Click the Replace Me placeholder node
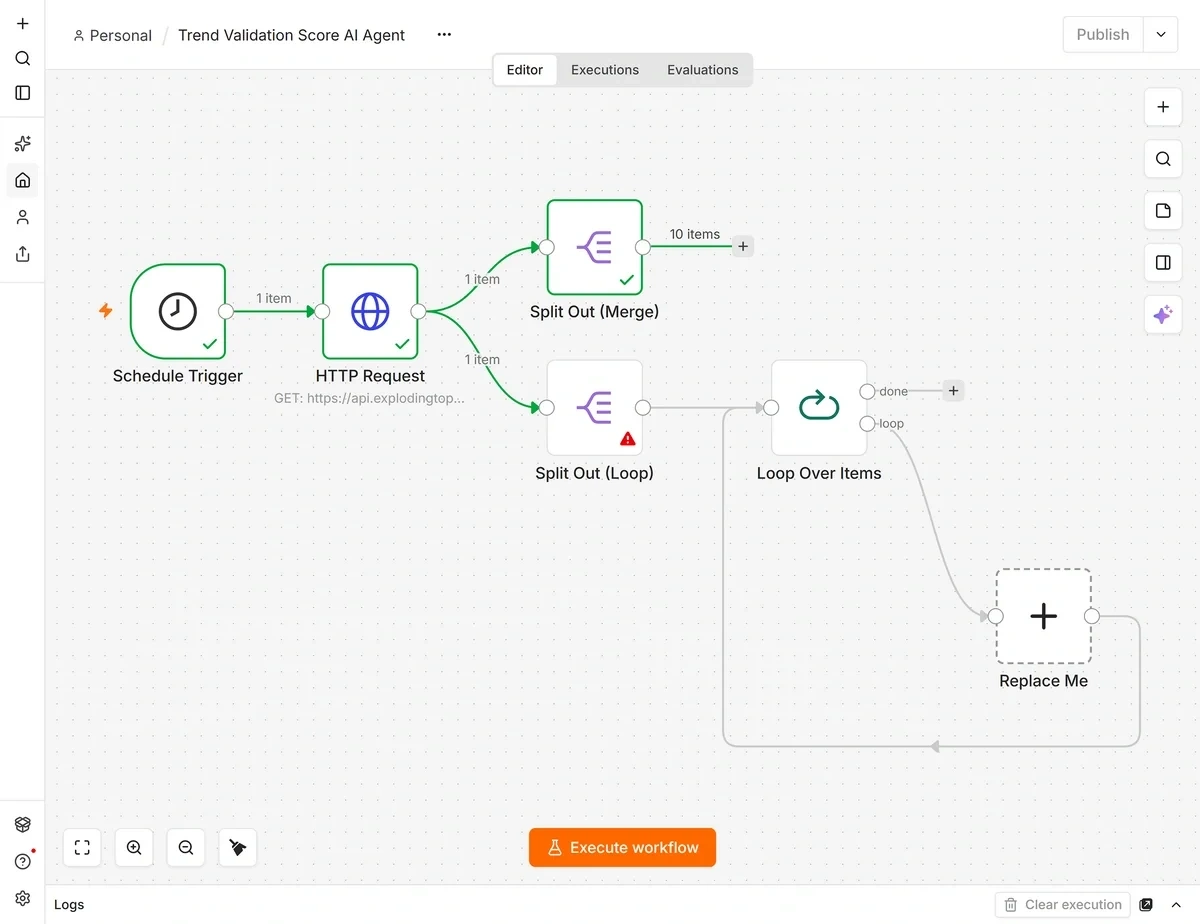The width and height of the screenshot is (1200, 924). (1043, 616)
